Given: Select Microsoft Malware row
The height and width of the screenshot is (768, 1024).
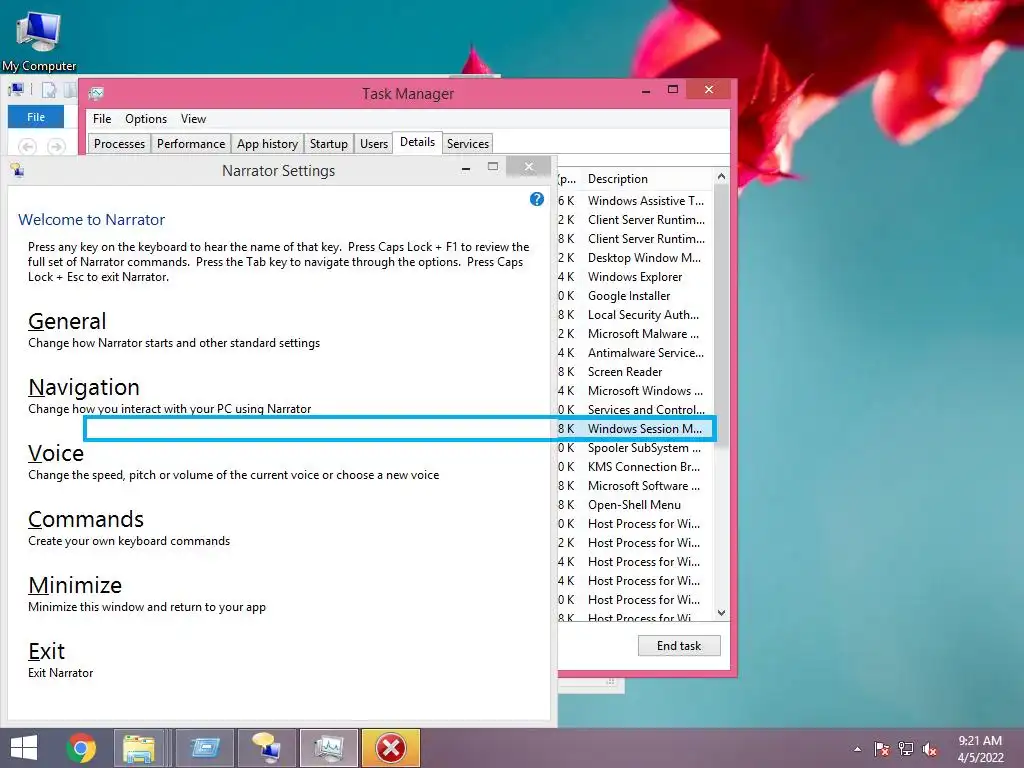Looking at the screenshot, I should pos(635,334).
